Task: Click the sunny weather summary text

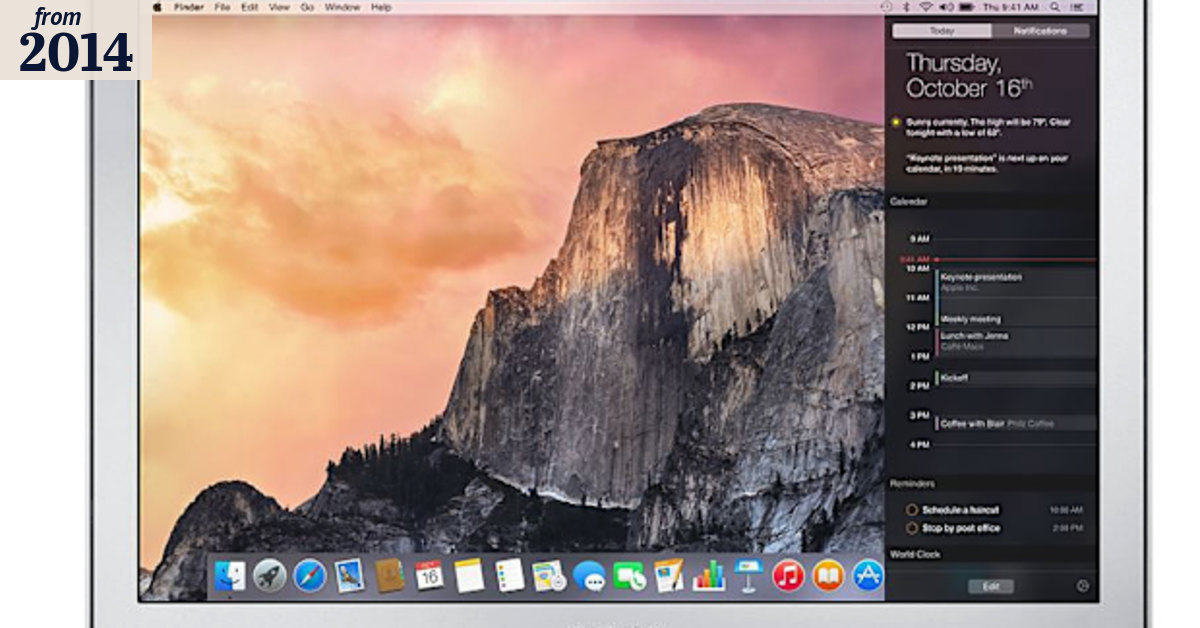Action: pos(988,128)
